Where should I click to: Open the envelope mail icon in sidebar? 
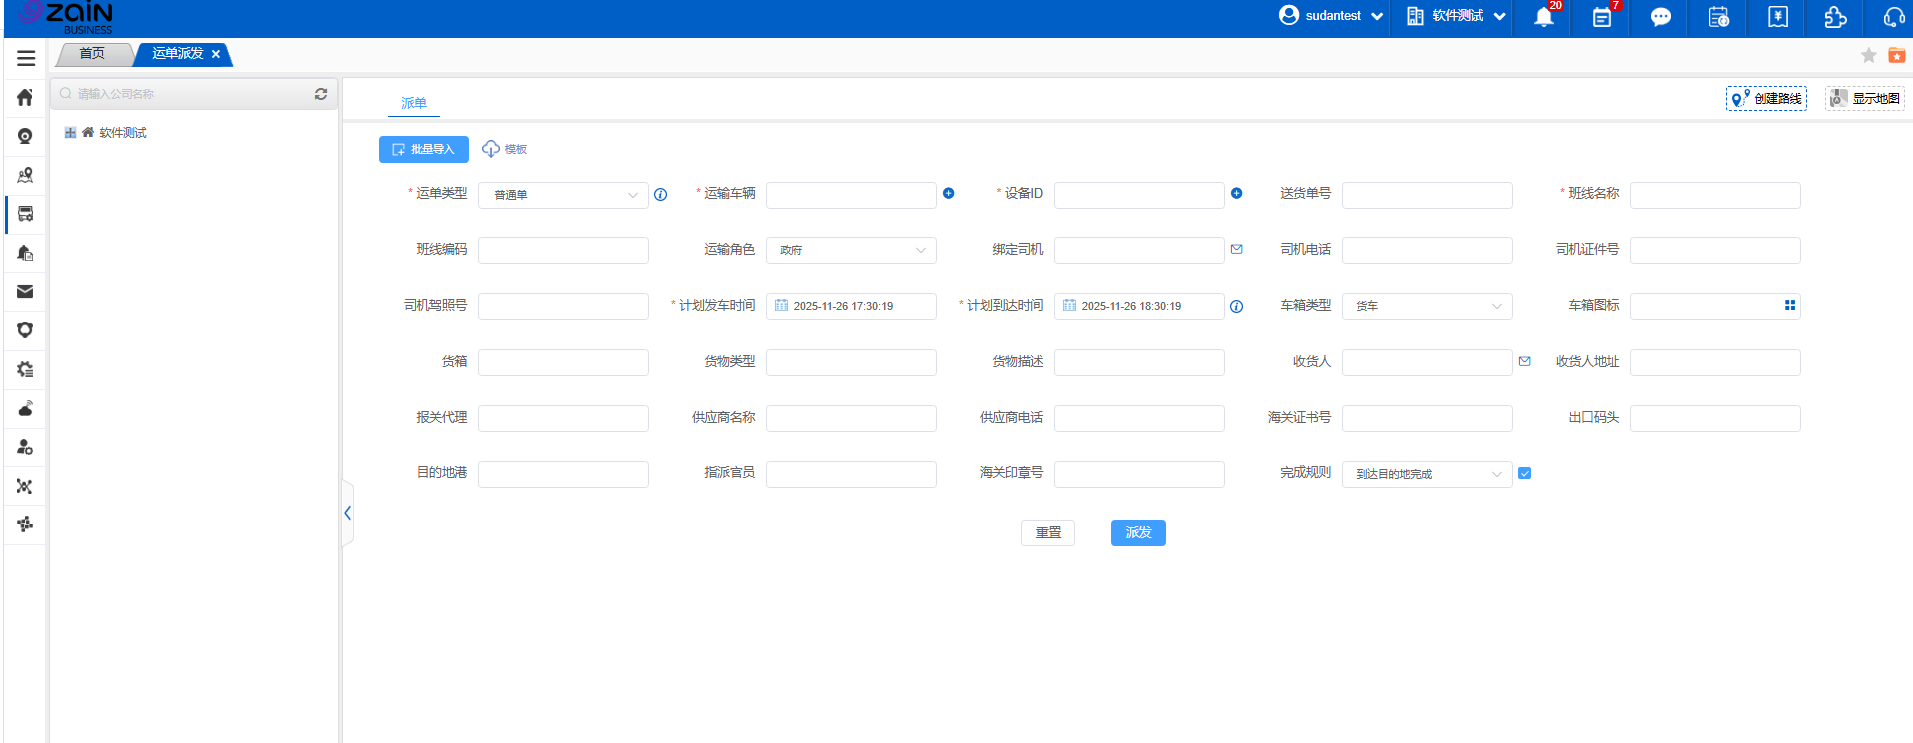click(25, 292)
